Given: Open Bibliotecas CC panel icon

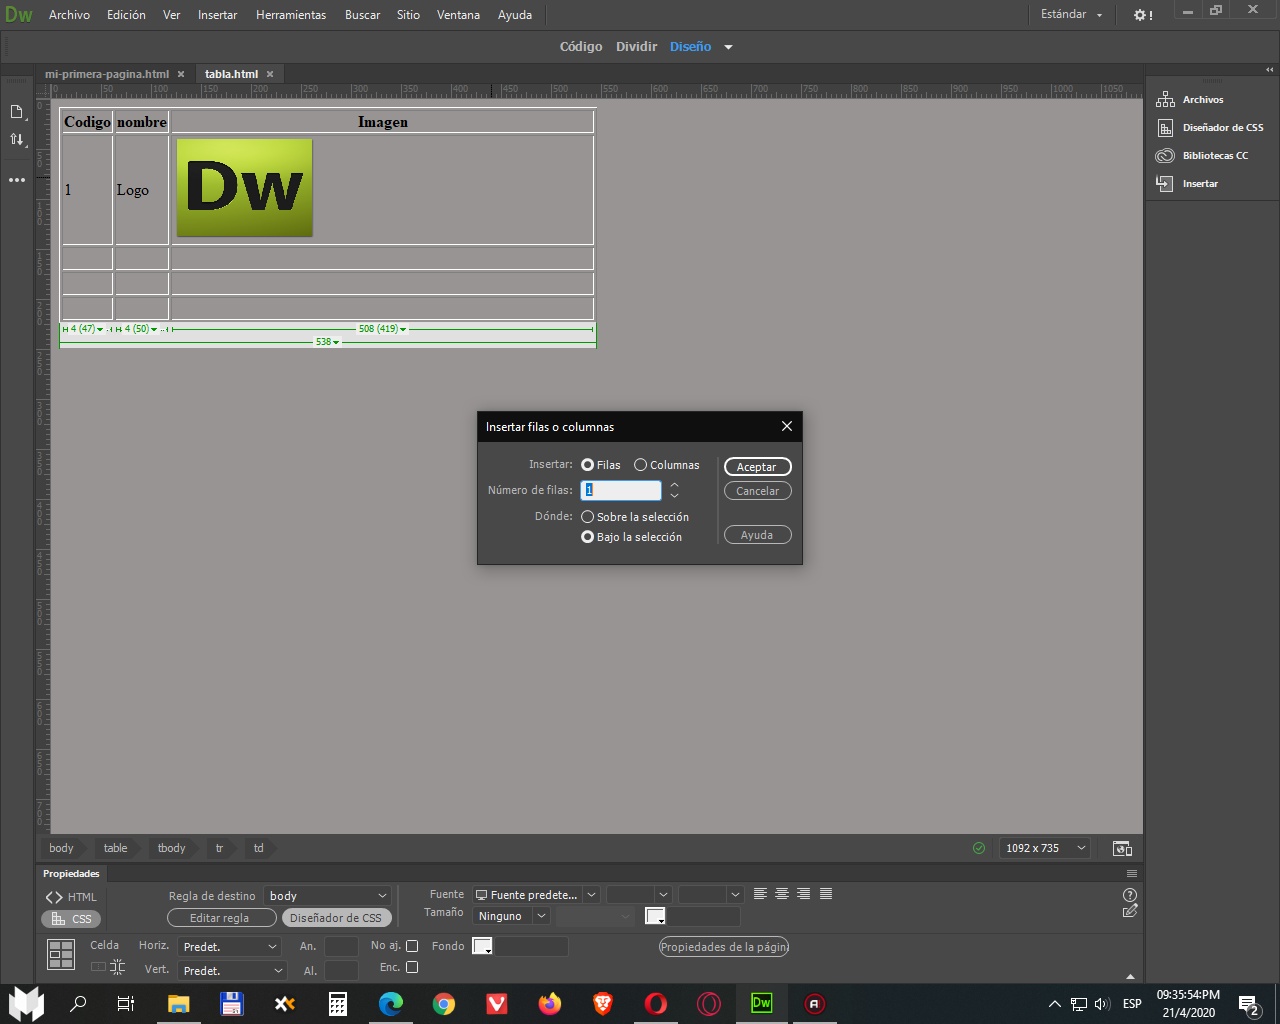Looking at the screenshot, I should [1165, 155].
